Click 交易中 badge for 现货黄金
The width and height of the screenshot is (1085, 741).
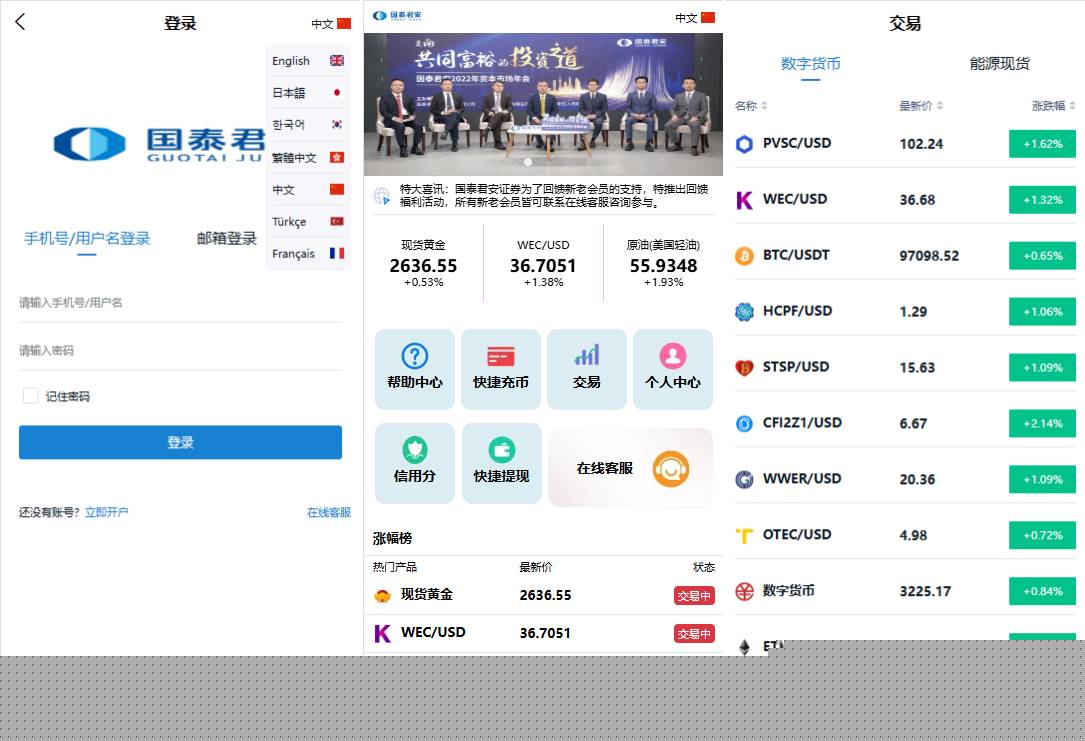pos(694,596)
